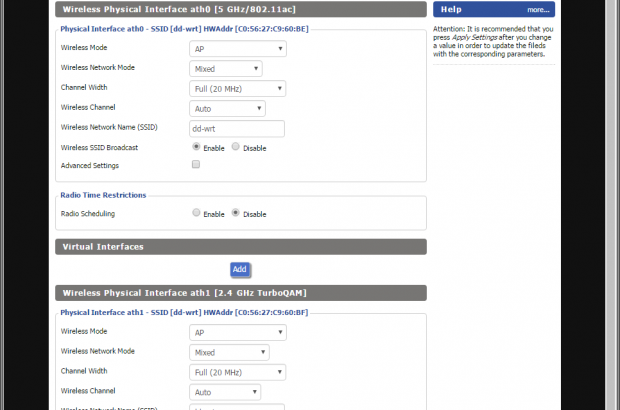This screenshot has width=620, height=410.
Task: Select Disable for Radio Scheduling
Action: click(236, 213)
